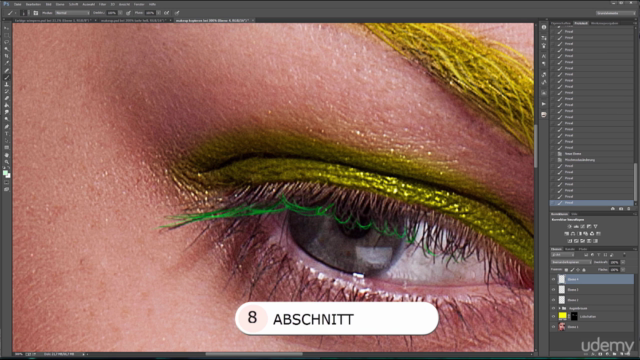Enable airbrush mode in options bar

167,13
